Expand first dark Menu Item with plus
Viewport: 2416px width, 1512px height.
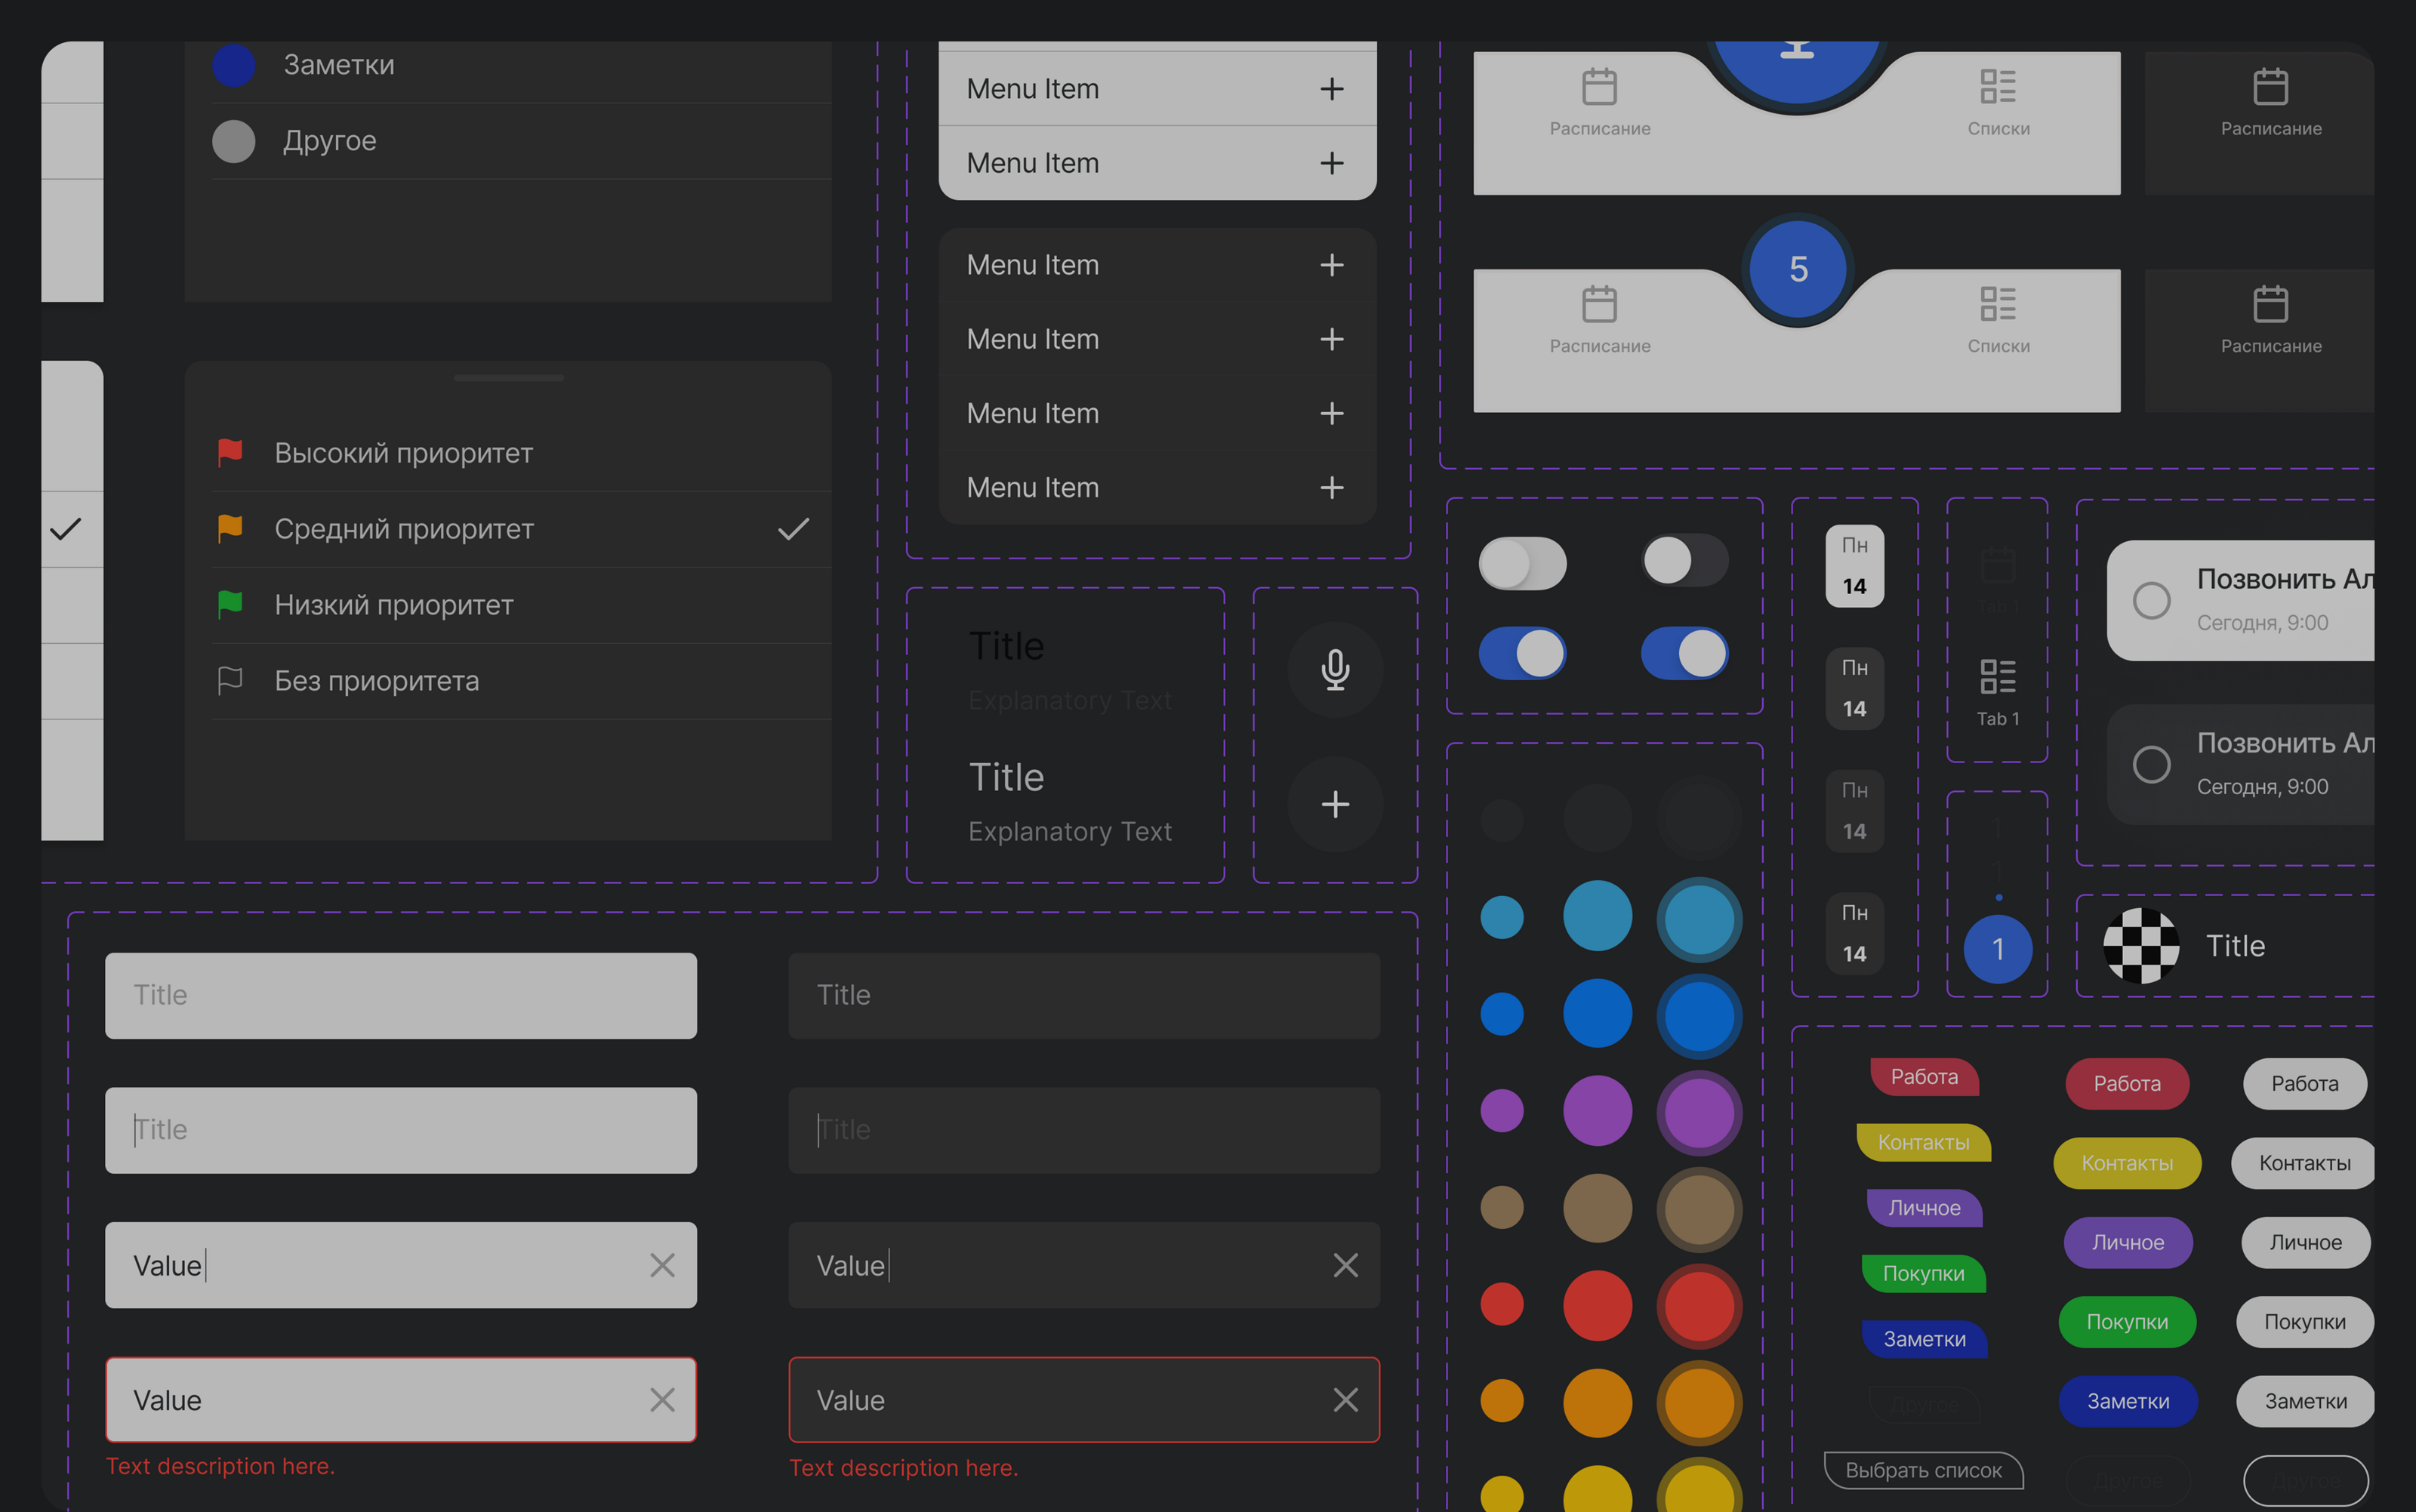[1331, 265]
